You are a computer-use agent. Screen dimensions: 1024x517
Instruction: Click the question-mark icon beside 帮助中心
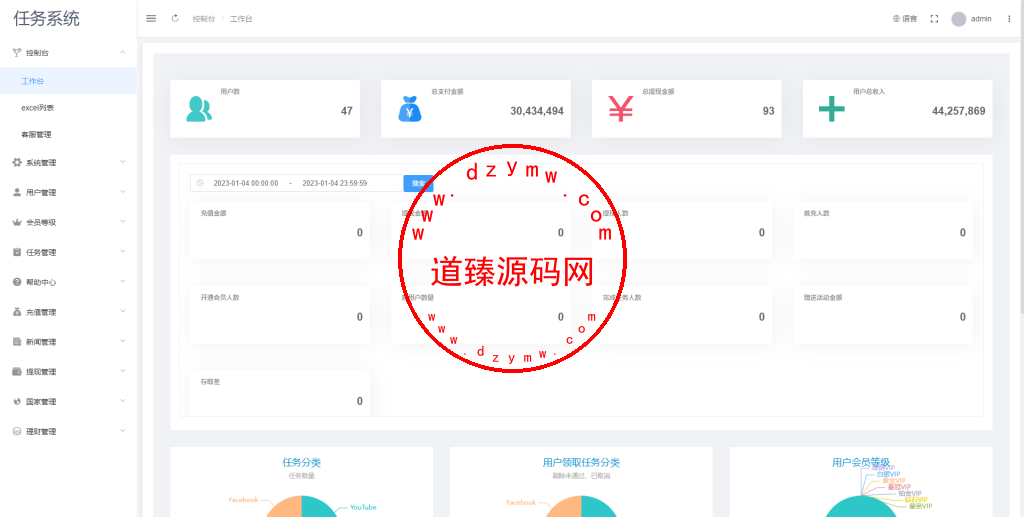pos(17,282)
